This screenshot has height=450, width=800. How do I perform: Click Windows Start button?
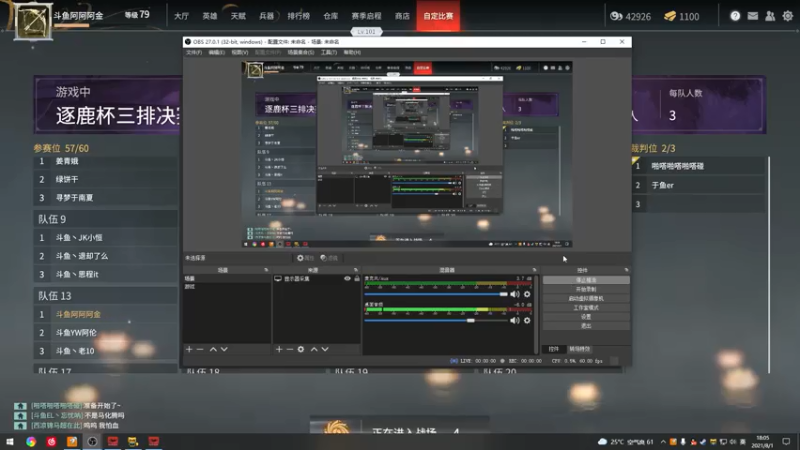[10, 442]
